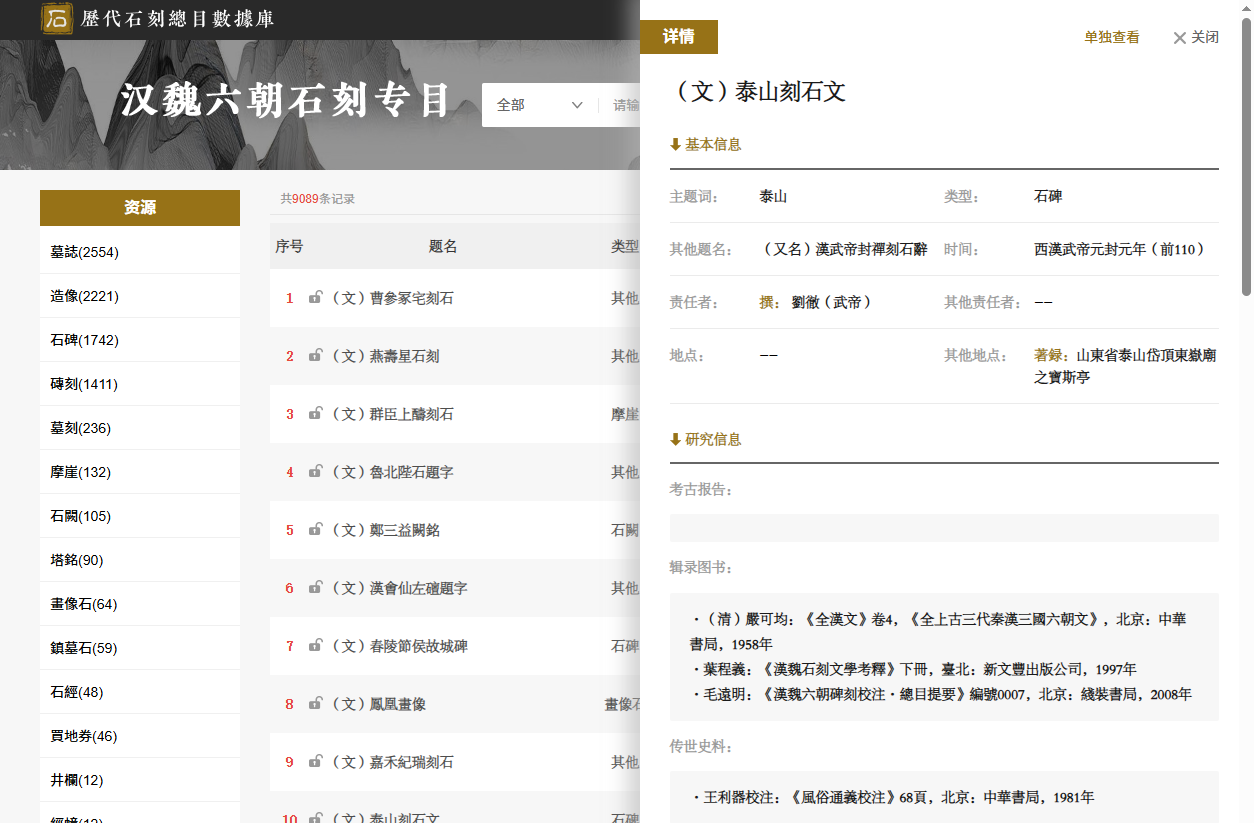This screenshot has width=1254, height=823.
Task: Select the 造像(2221) resource category
Action: pyautogui.click(x=140, y=296)
